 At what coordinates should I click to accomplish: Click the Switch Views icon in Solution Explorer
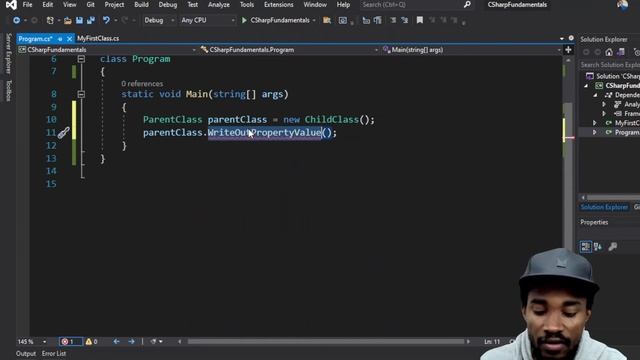[621, 52]
